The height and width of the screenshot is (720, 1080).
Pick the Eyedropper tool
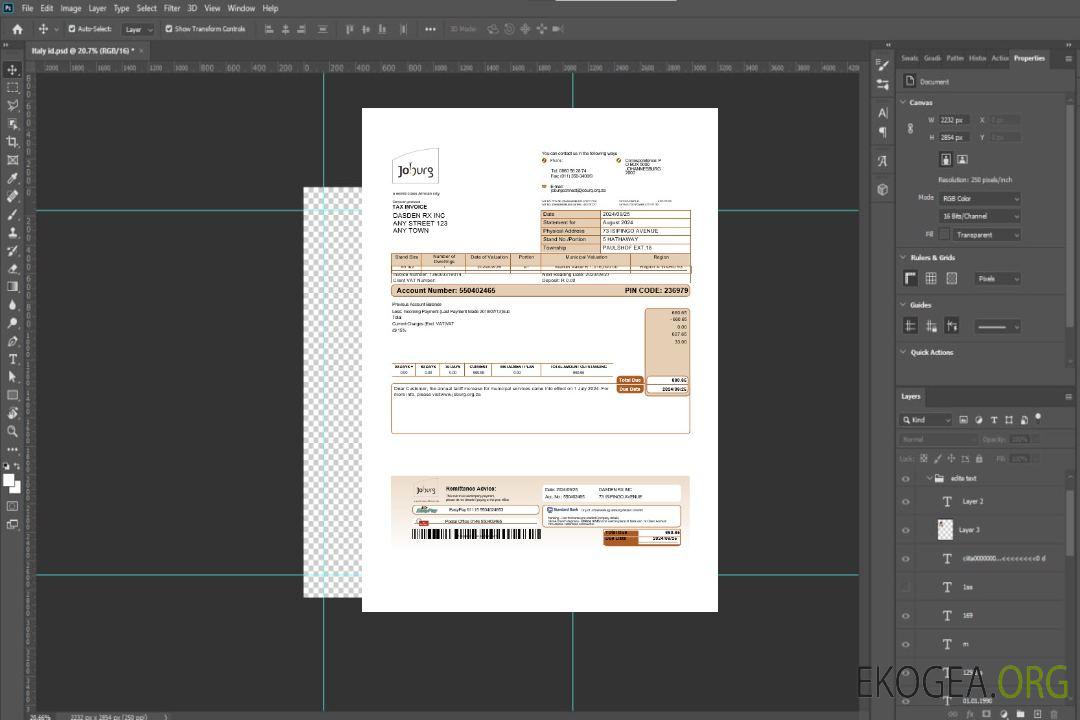click(x=13, y=178)
